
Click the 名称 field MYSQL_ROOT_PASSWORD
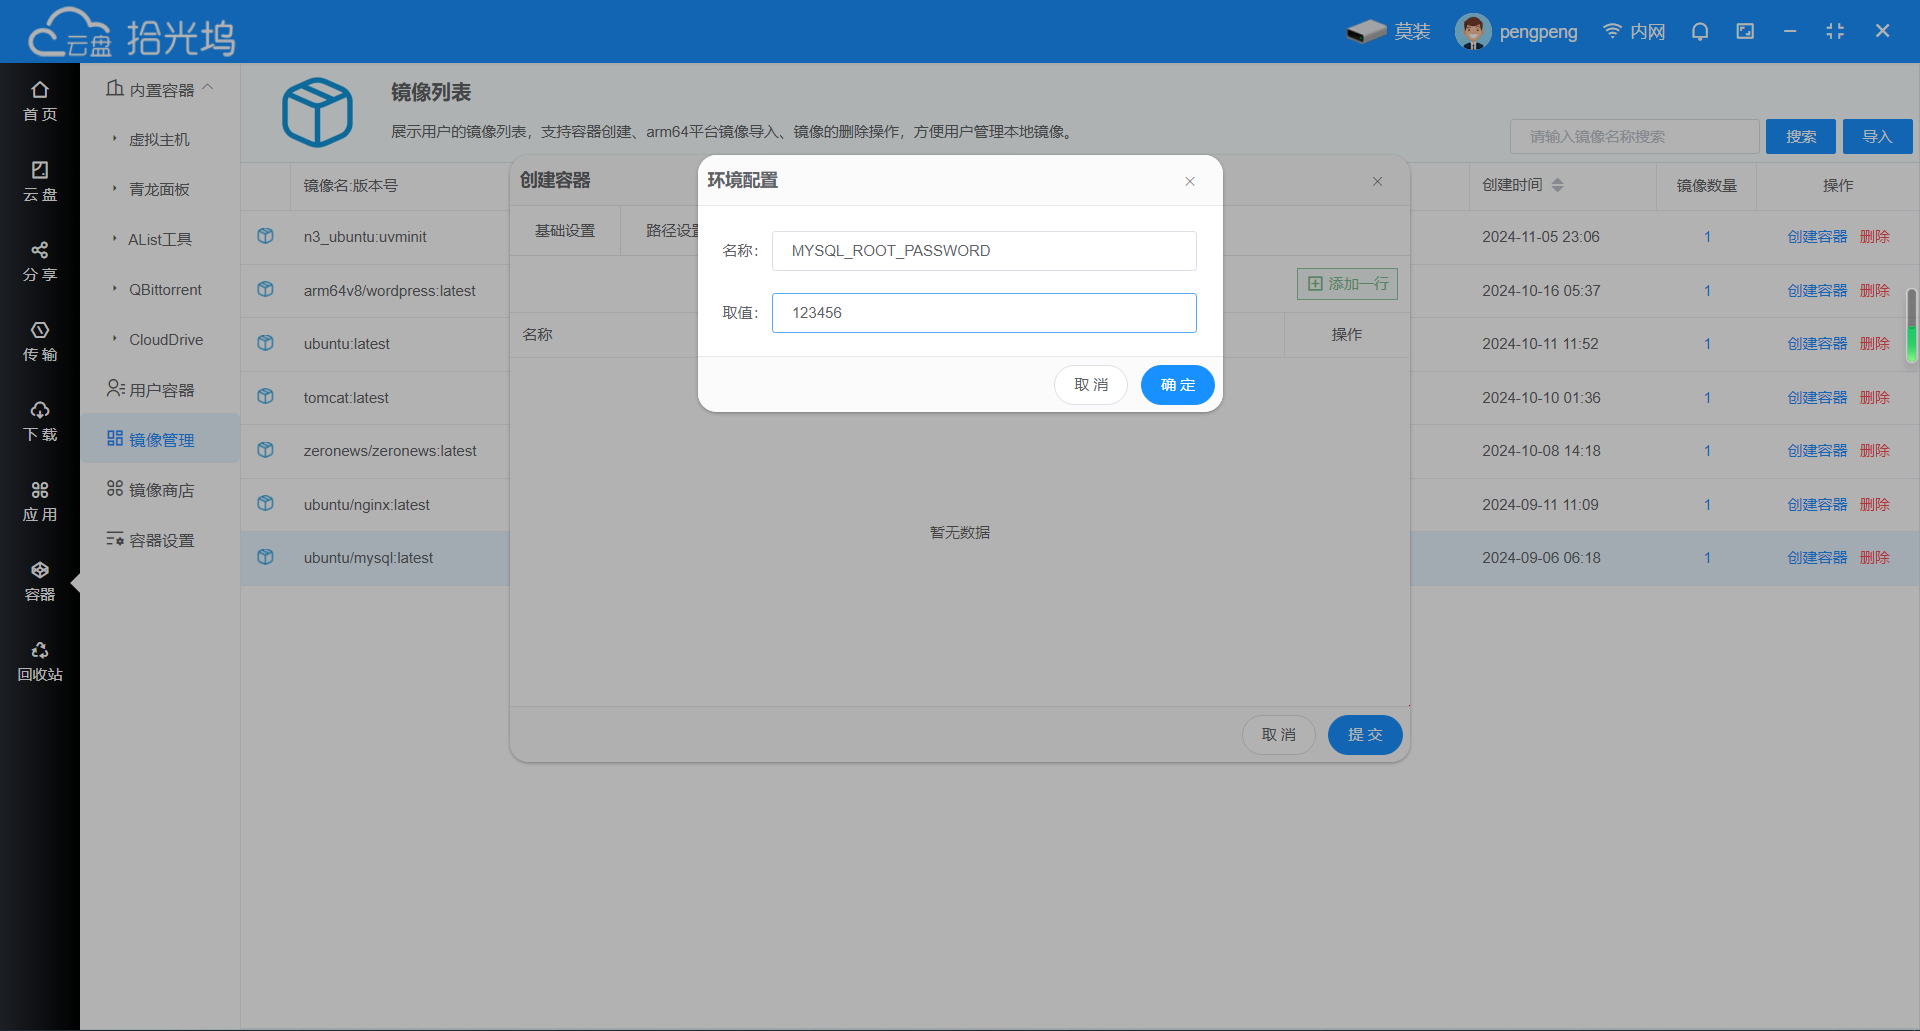click(984, 251)
